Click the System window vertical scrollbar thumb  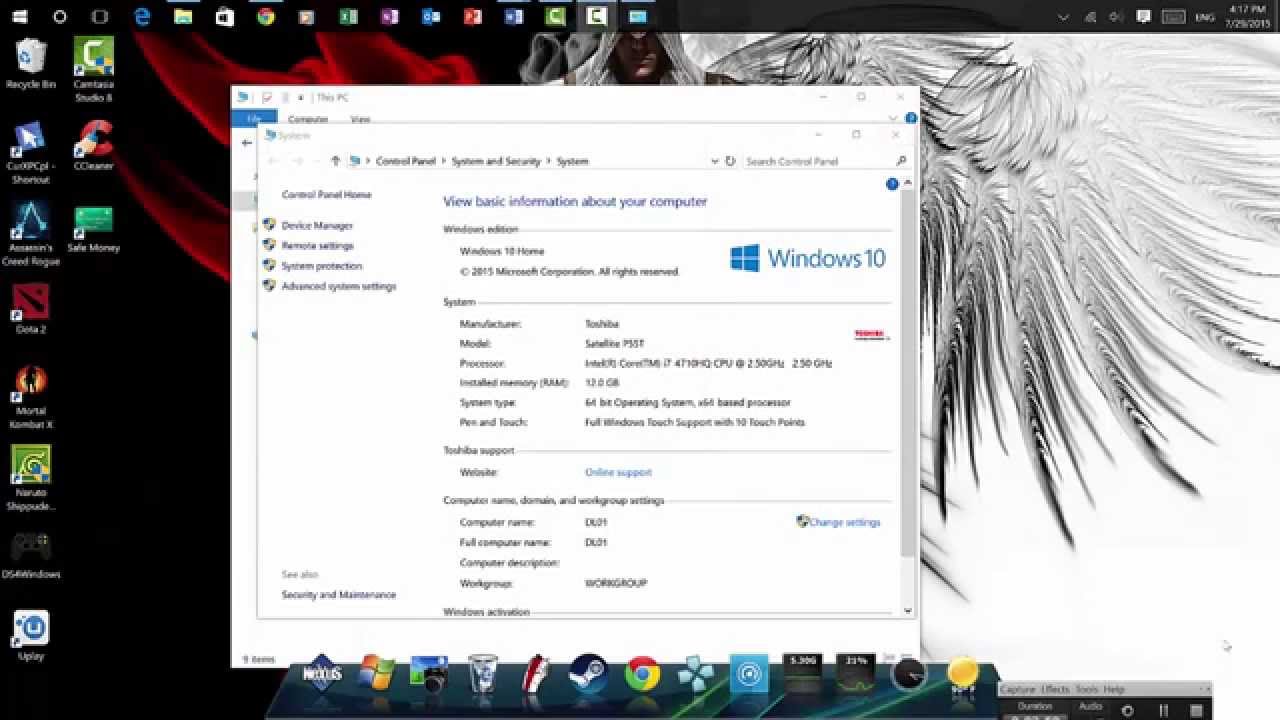[x=908, y=373]
